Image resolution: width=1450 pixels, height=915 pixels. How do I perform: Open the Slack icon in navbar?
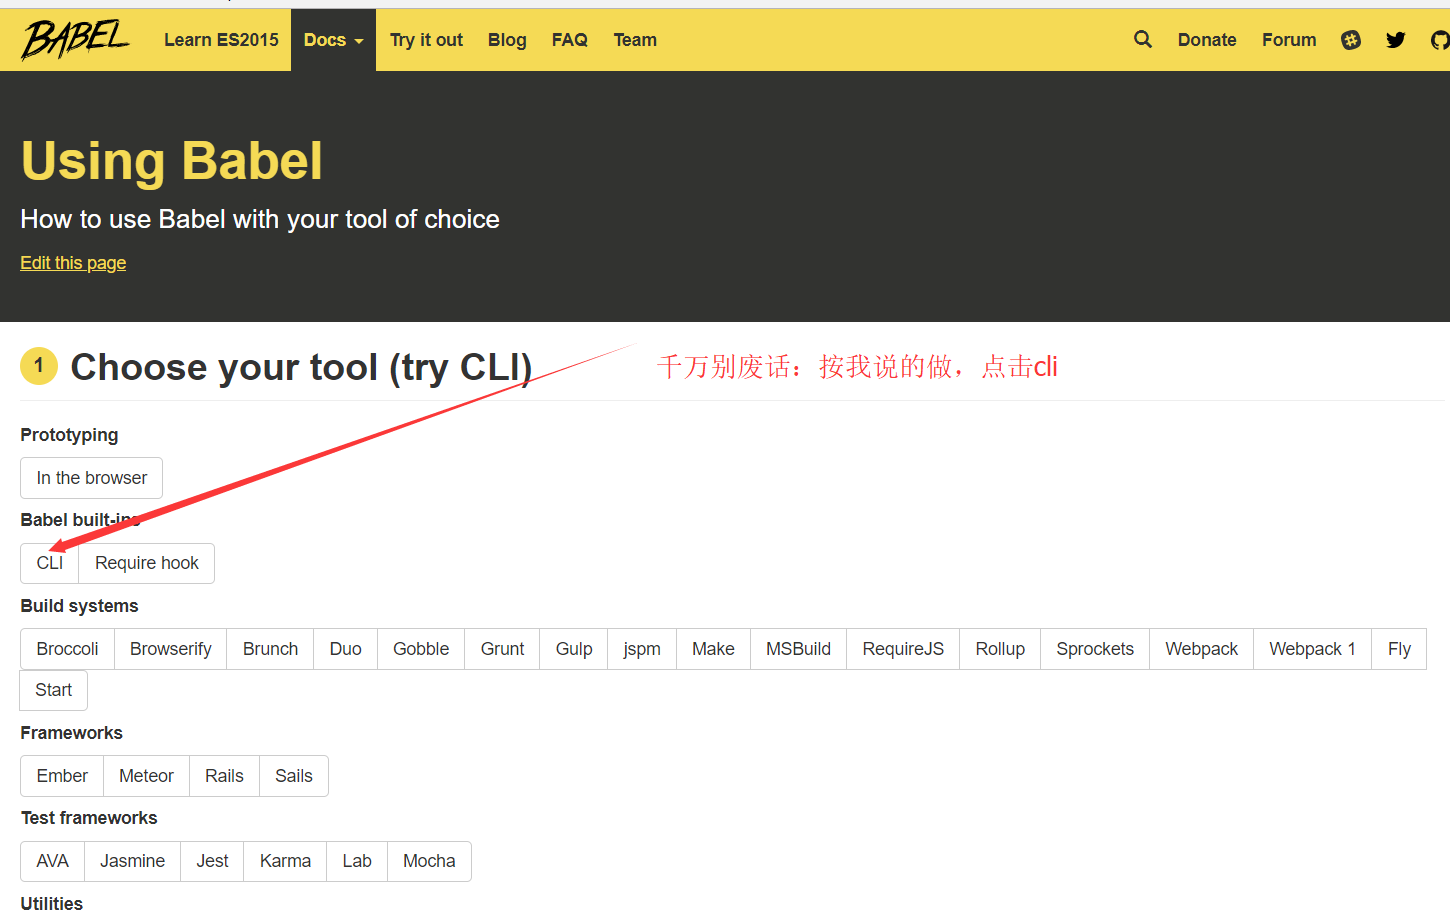click(x=1351, y=40)
